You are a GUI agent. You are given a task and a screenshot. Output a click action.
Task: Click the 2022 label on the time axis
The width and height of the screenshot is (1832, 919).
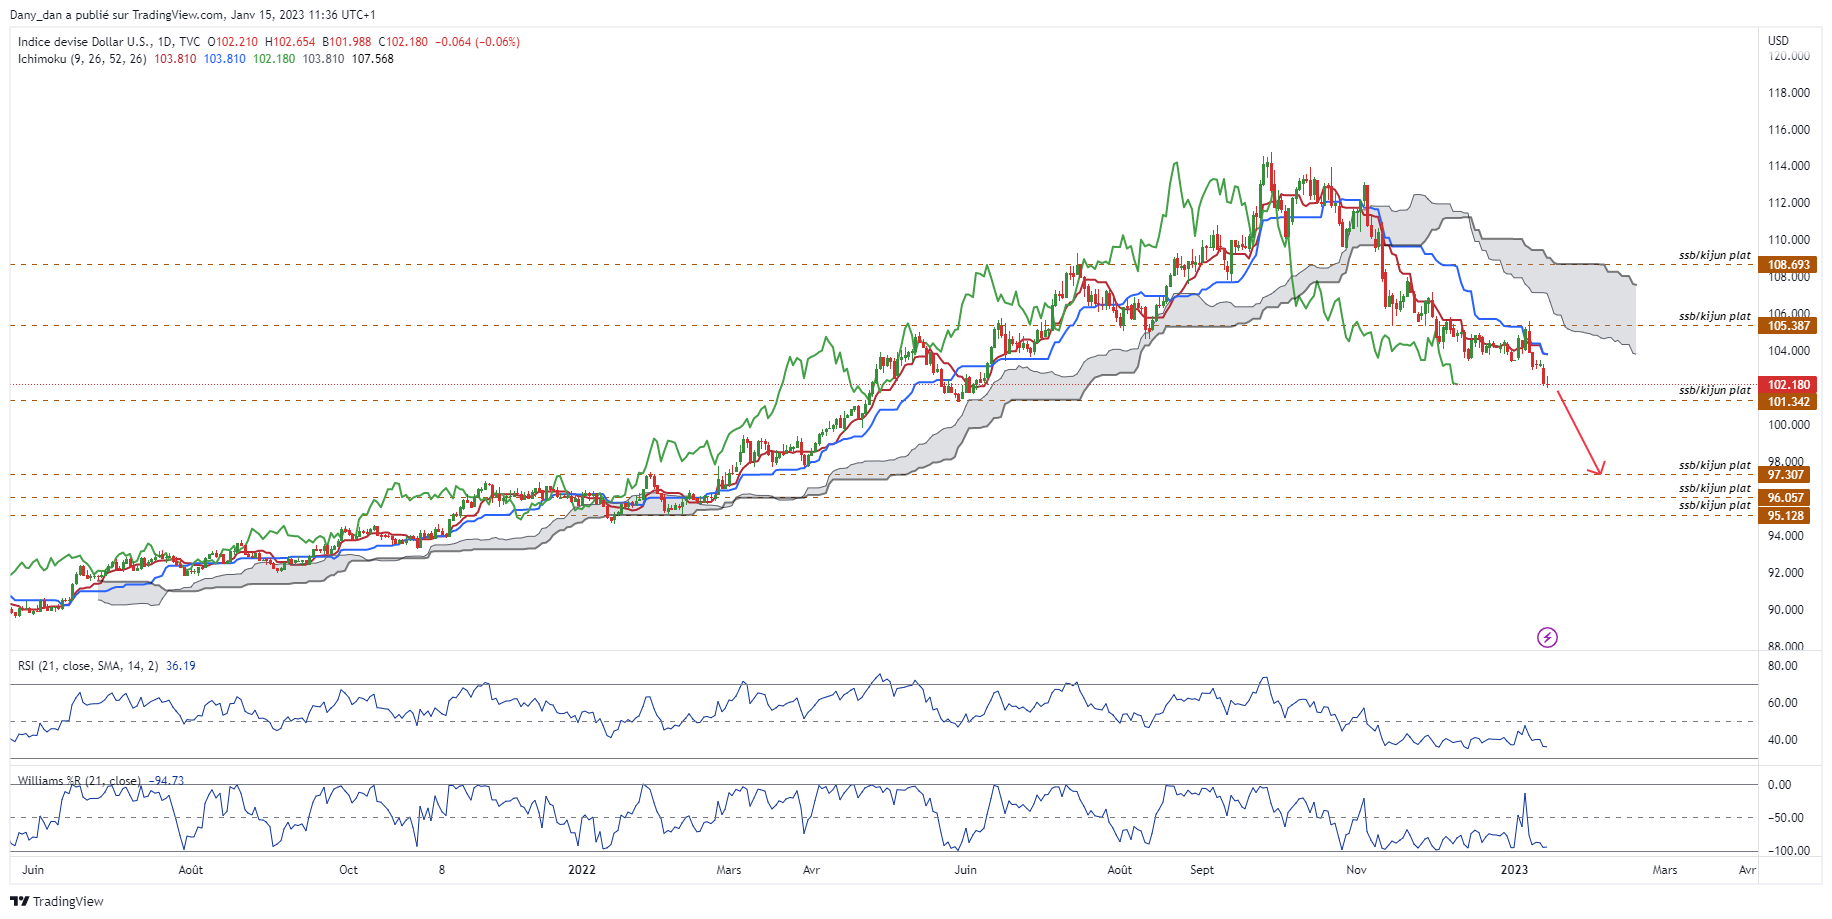[582, 870]
